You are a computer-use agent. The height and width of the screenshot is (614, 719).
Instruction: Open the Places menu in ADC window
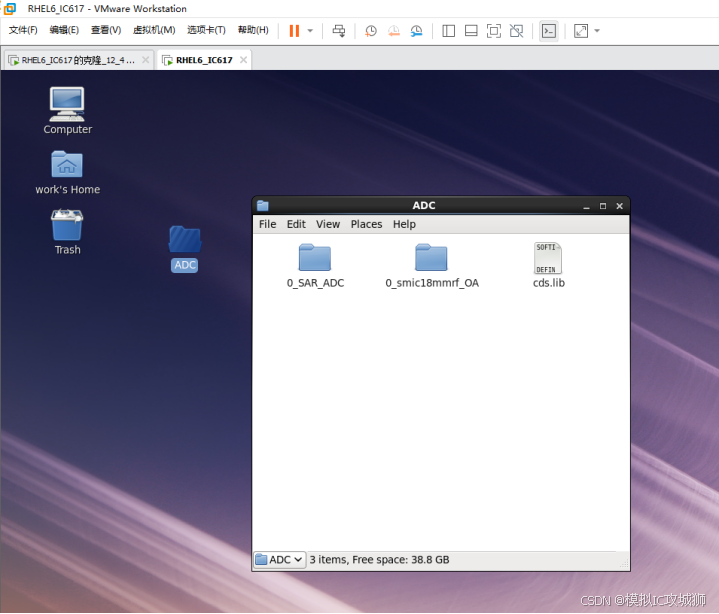click(366, 224)
